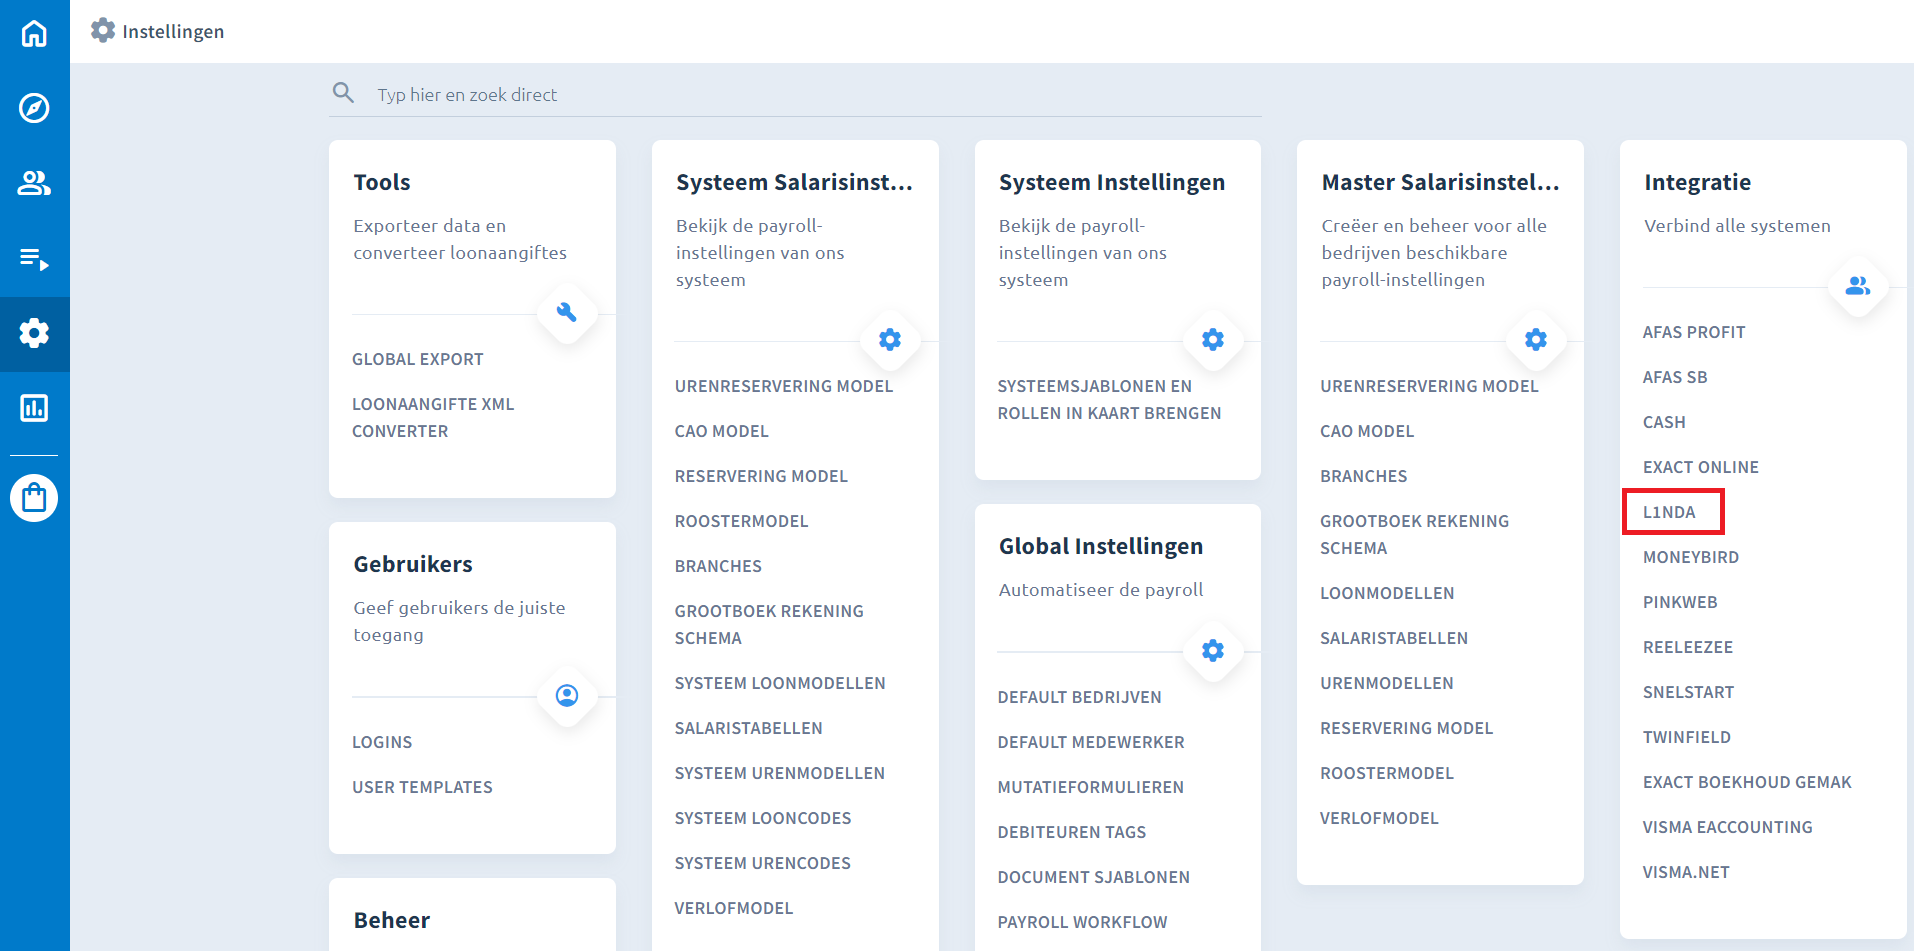Open DEBITEUREN TAGS

[1072, 832]
